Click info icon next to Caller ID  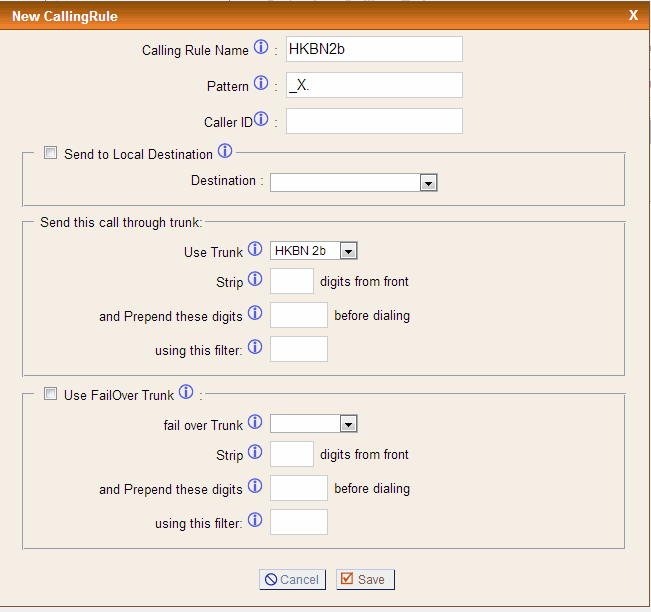click(x=261, y=119)
